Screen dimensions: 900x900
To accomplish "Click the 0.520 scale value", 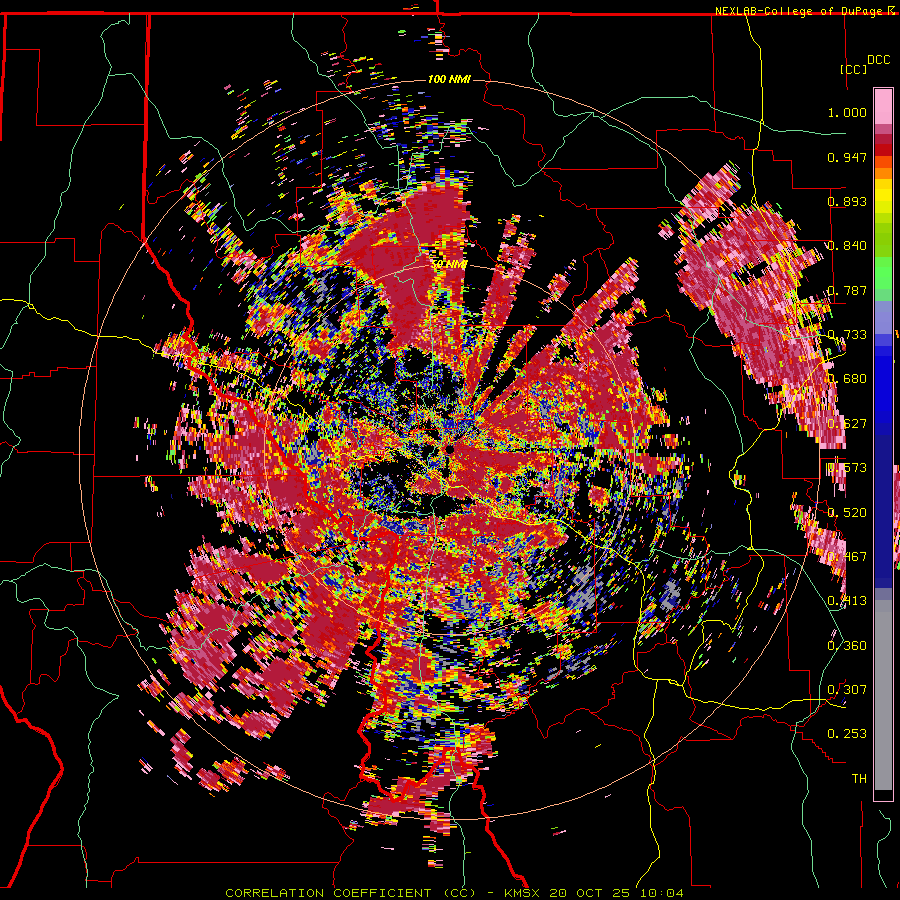I will (x=847, y=512).
